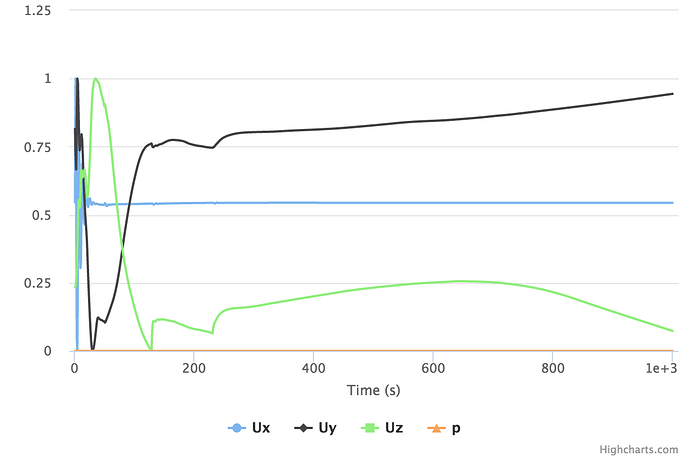Click the green Uz curve's tall peak
Image resolution: width=690 pixels, height=459 pixels.
coord(95,79)
